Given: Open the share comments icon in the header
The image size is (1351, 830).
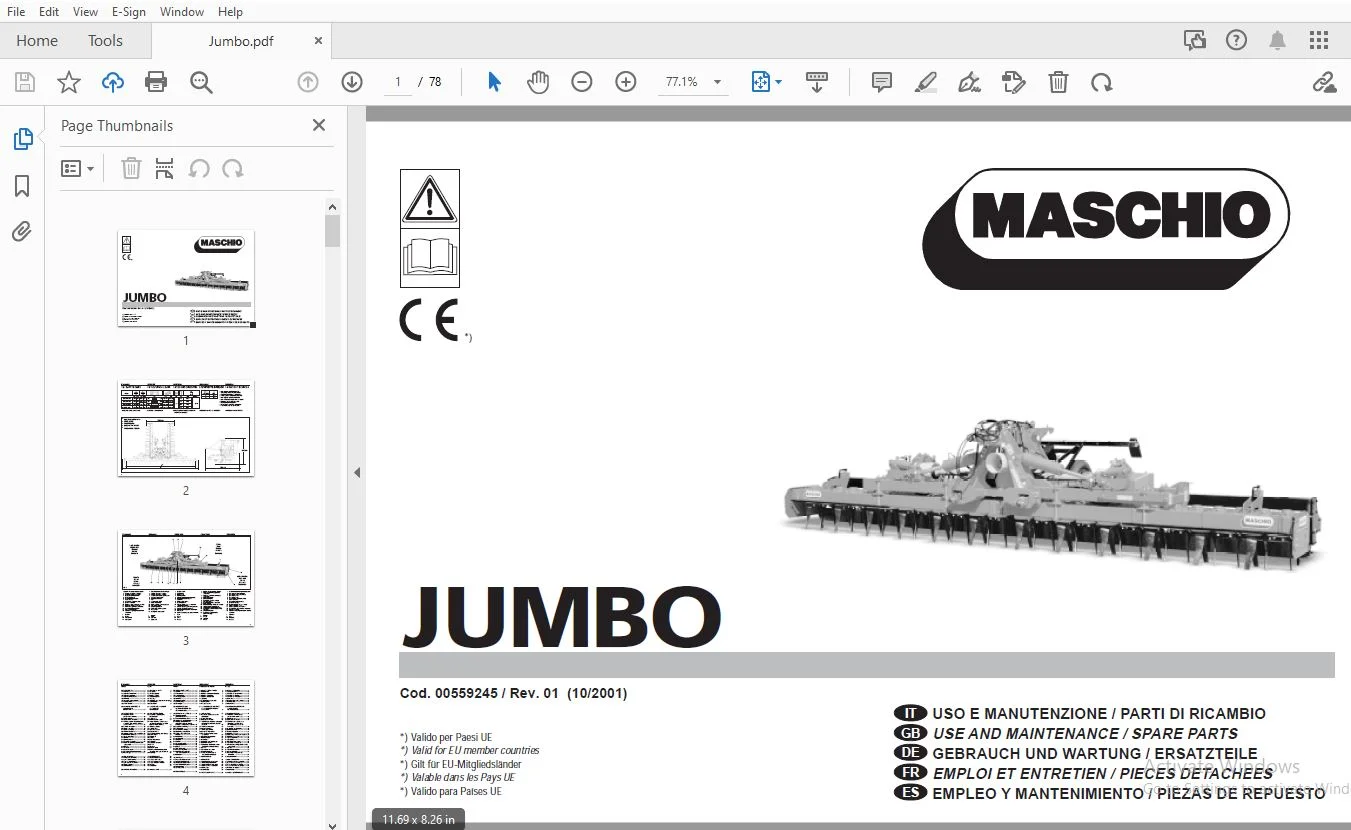Looking at the screenshot, I should (x=1195, y=41).
